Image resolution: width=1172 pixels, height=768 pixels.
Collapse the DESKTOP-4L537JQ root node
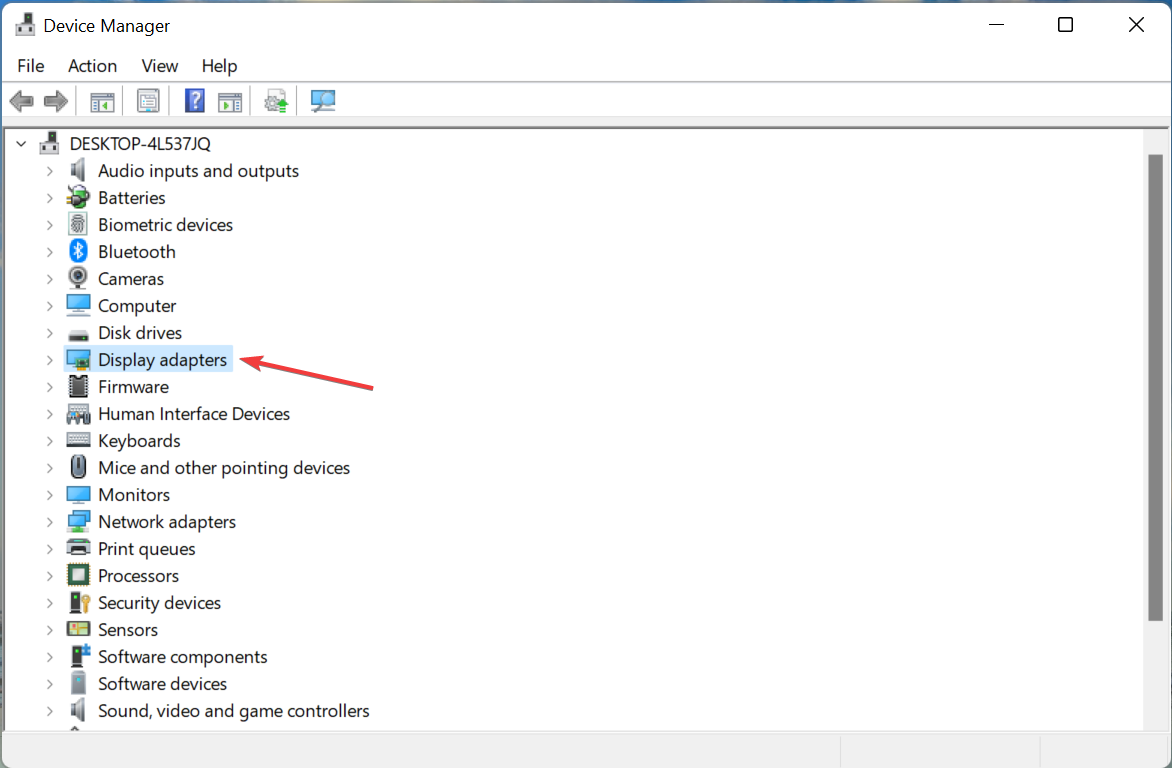[x=21, y=143]
